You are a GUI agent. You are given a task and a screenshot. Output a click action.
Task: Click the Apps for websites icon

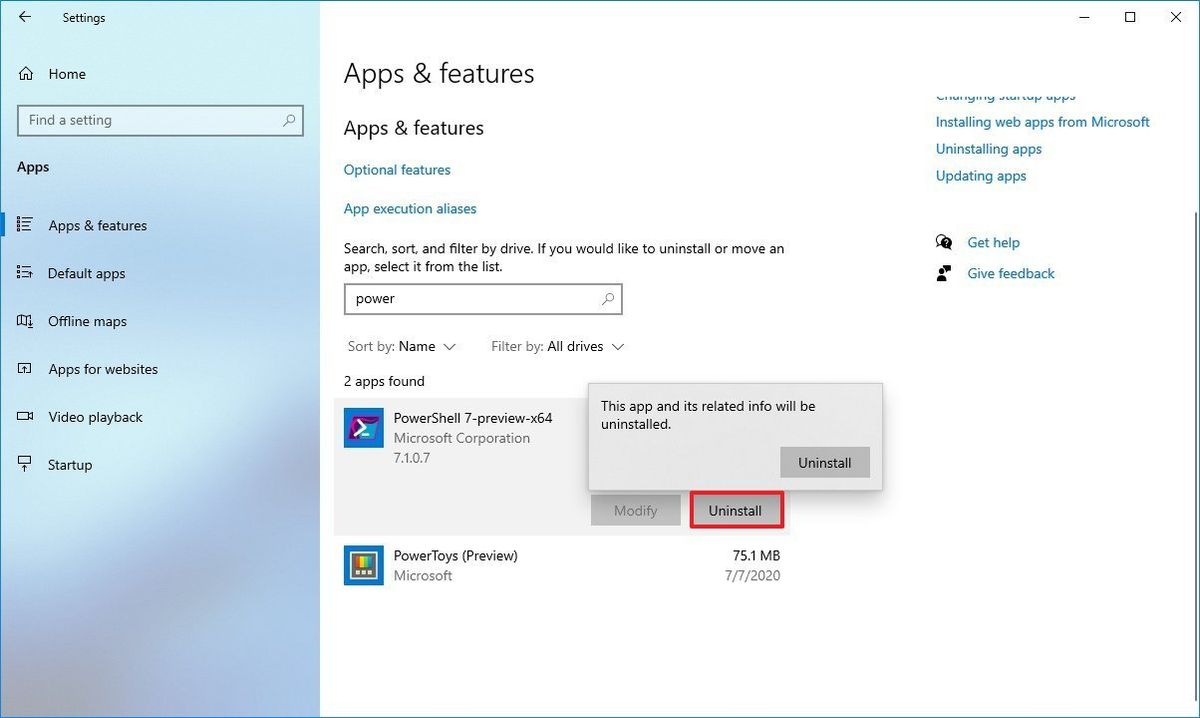[x=26, y=369]
